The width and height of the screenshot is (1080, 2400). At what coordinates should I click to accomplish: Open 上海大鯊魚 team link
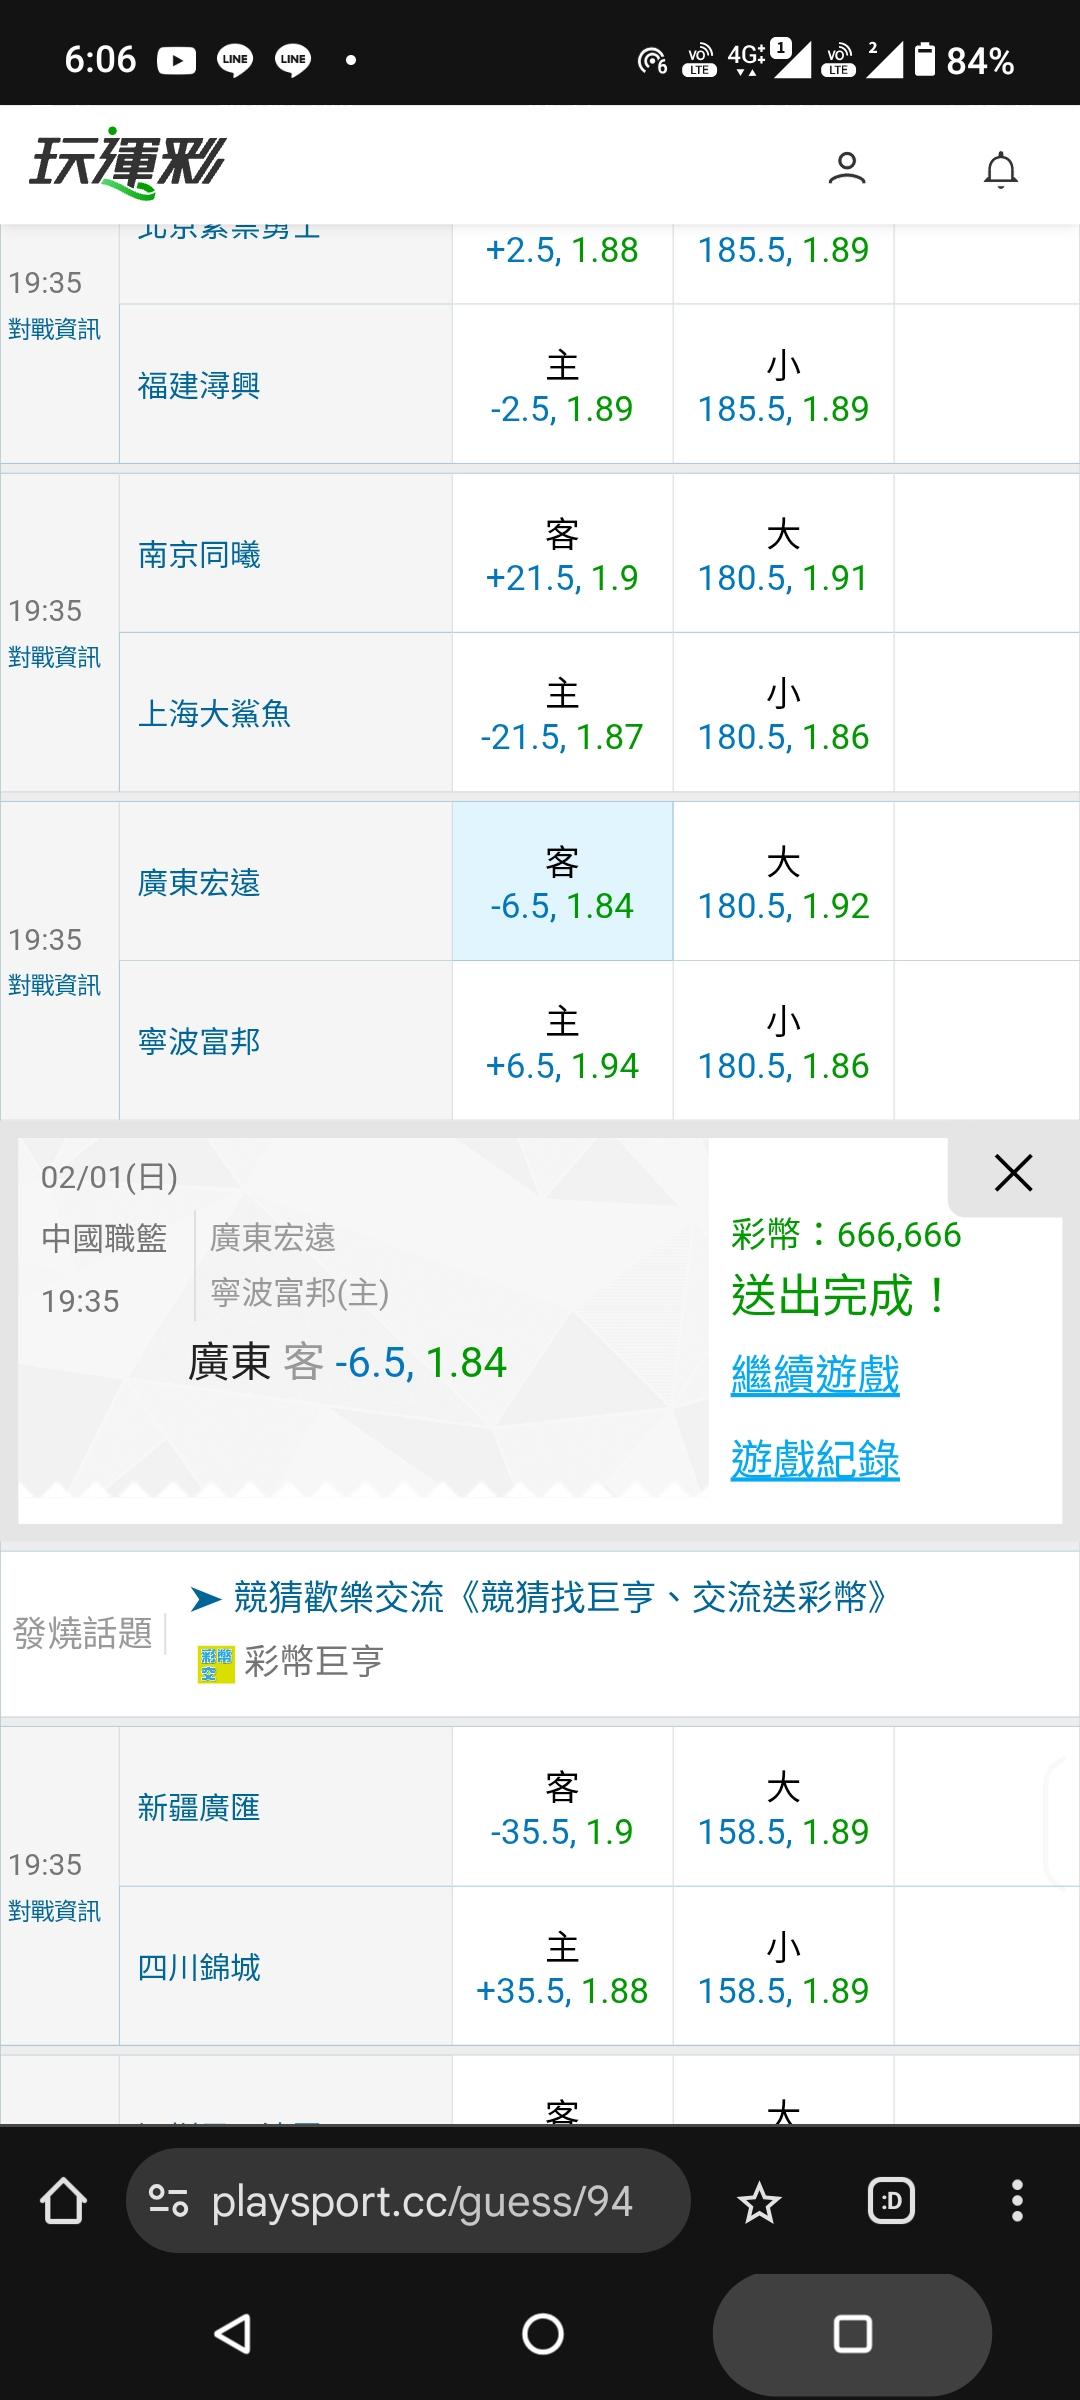tap(214, 714)
